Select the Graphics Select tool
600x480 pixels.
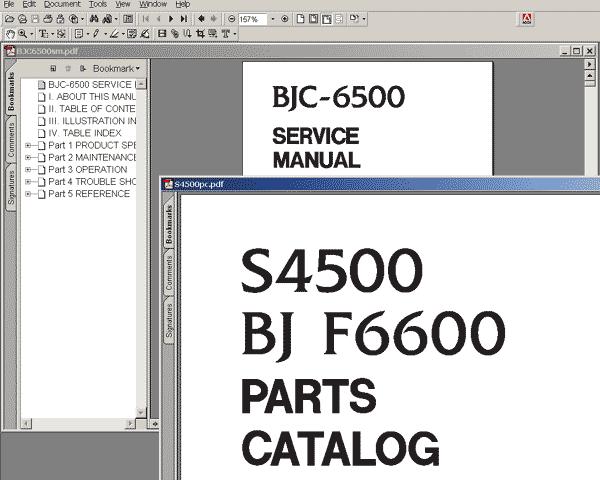click(x=61, y=34)
